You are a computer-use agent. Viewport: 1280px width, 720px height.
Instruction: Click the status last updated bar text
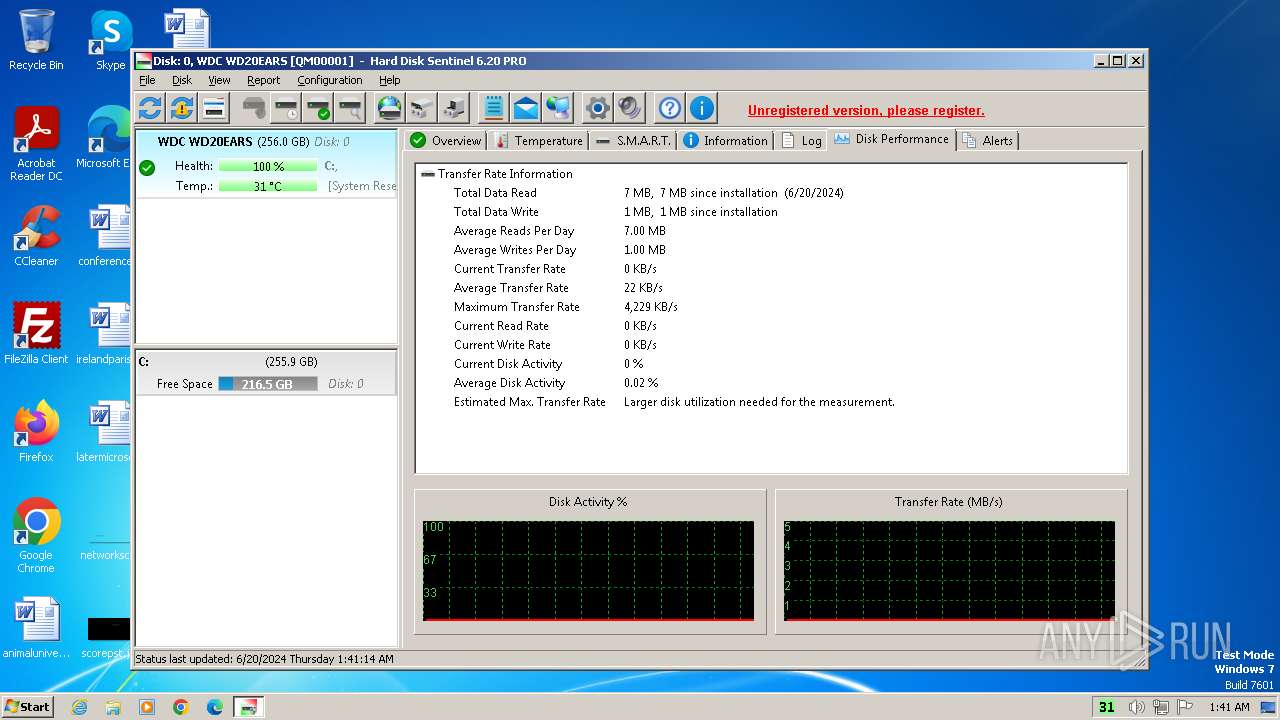click(x=264, y=659)
